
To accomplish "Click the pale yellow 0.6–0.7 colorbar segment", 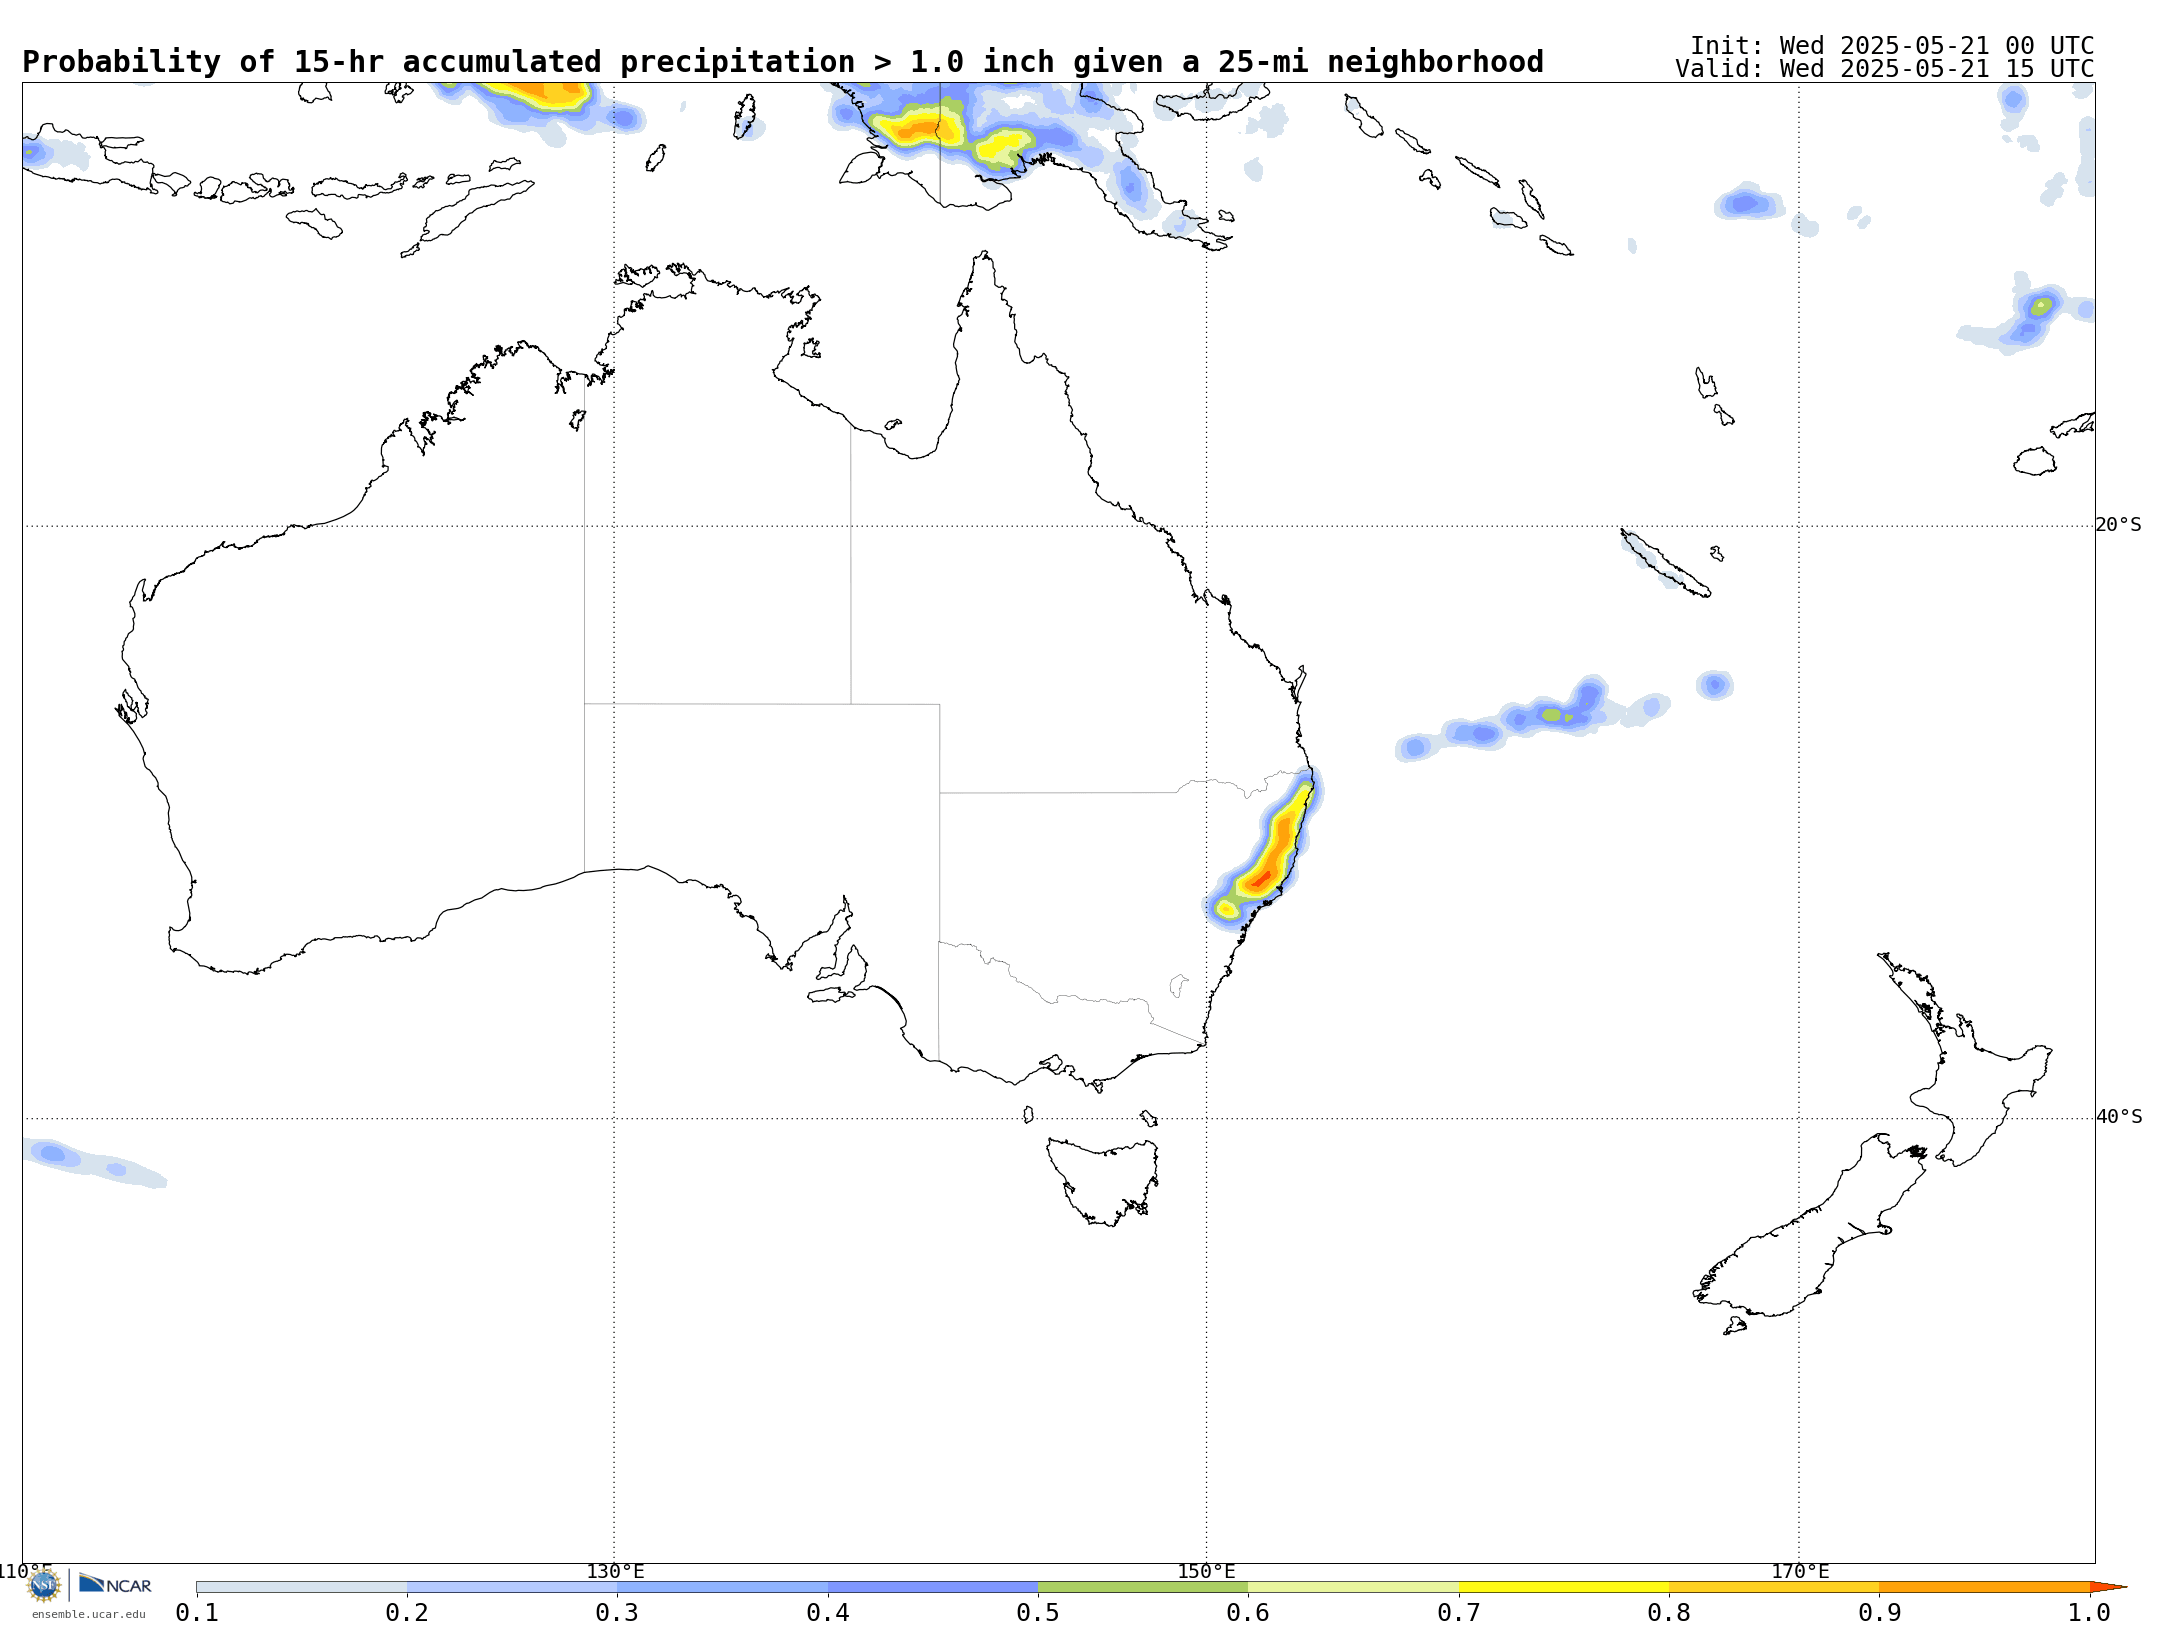I will pyautogui.click(x=1353, y=1587).
